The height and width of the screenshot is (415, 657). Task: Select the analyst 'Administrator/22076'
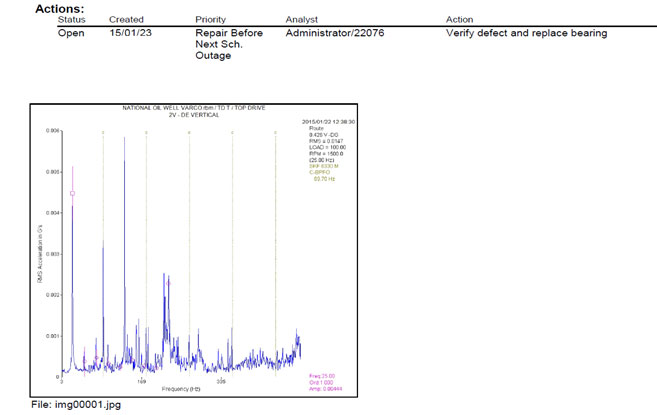pyautogui.click(x=335, y=33)
